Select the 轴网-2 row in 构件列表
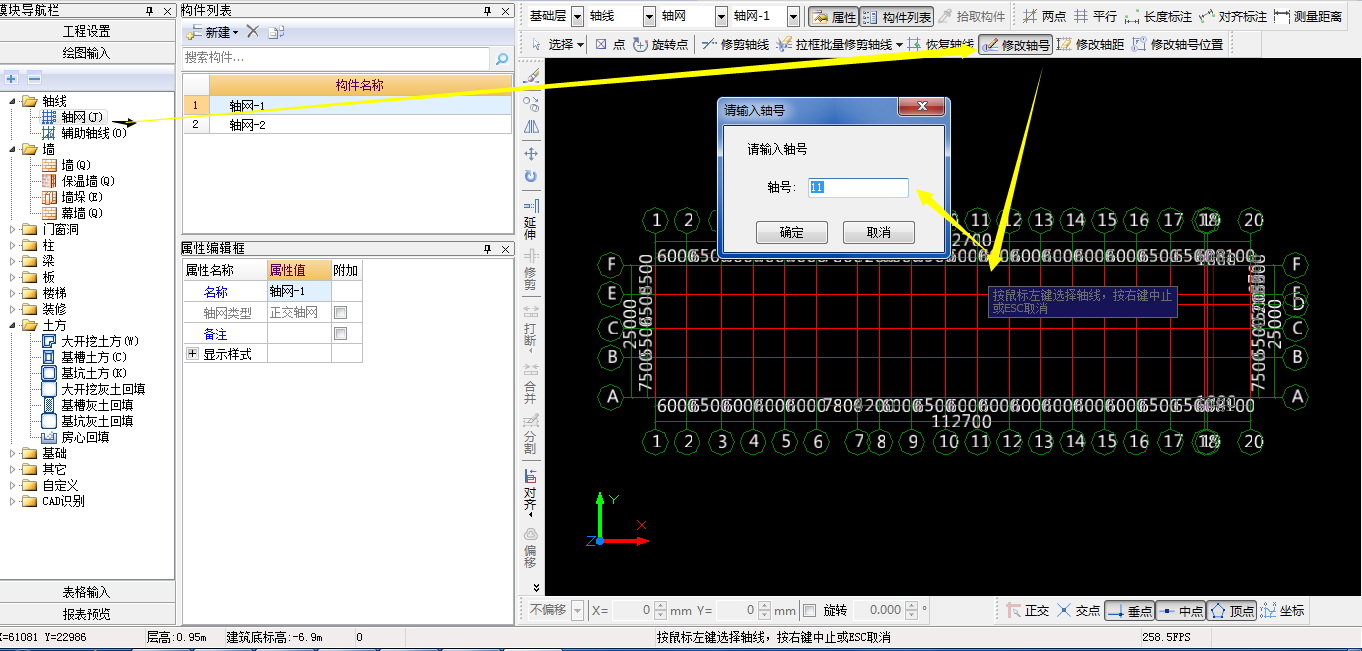 [346, 125]
